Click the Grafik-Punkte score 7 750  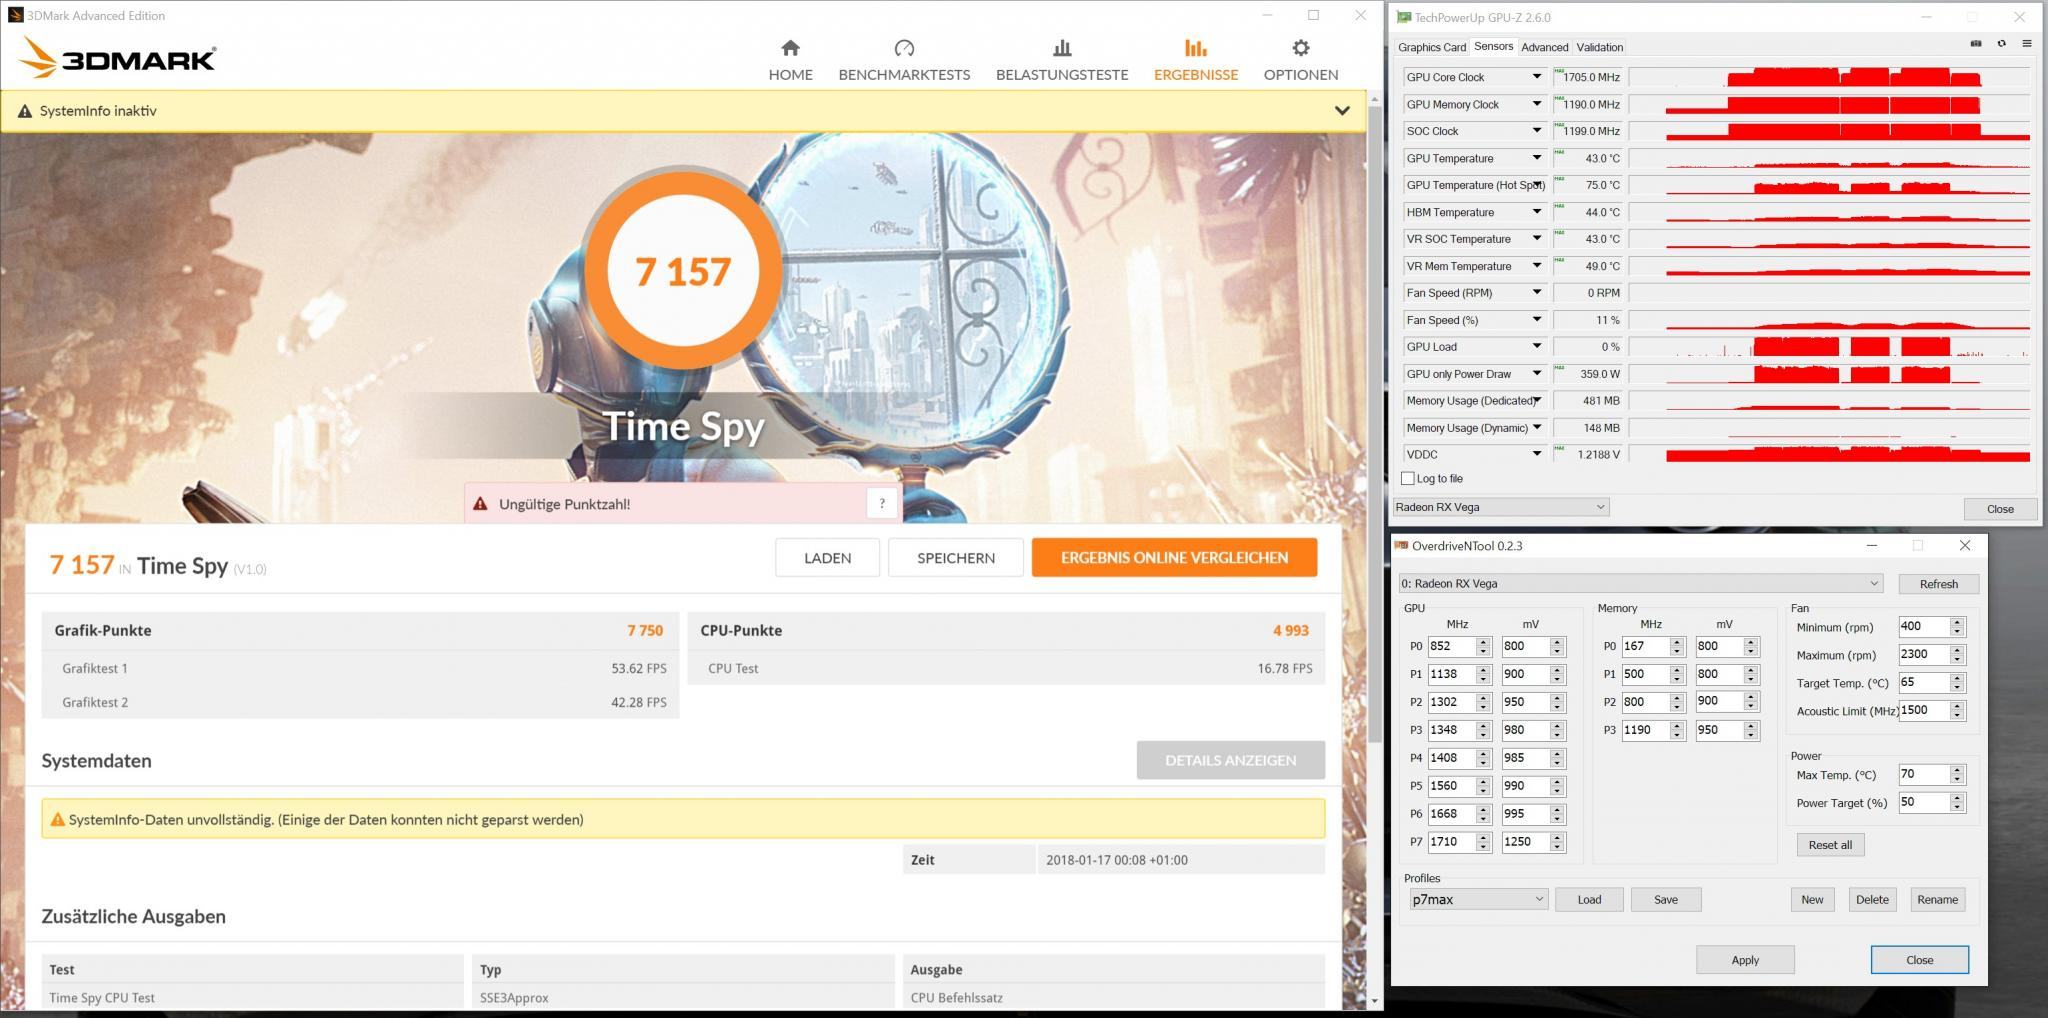click(645, 630)
